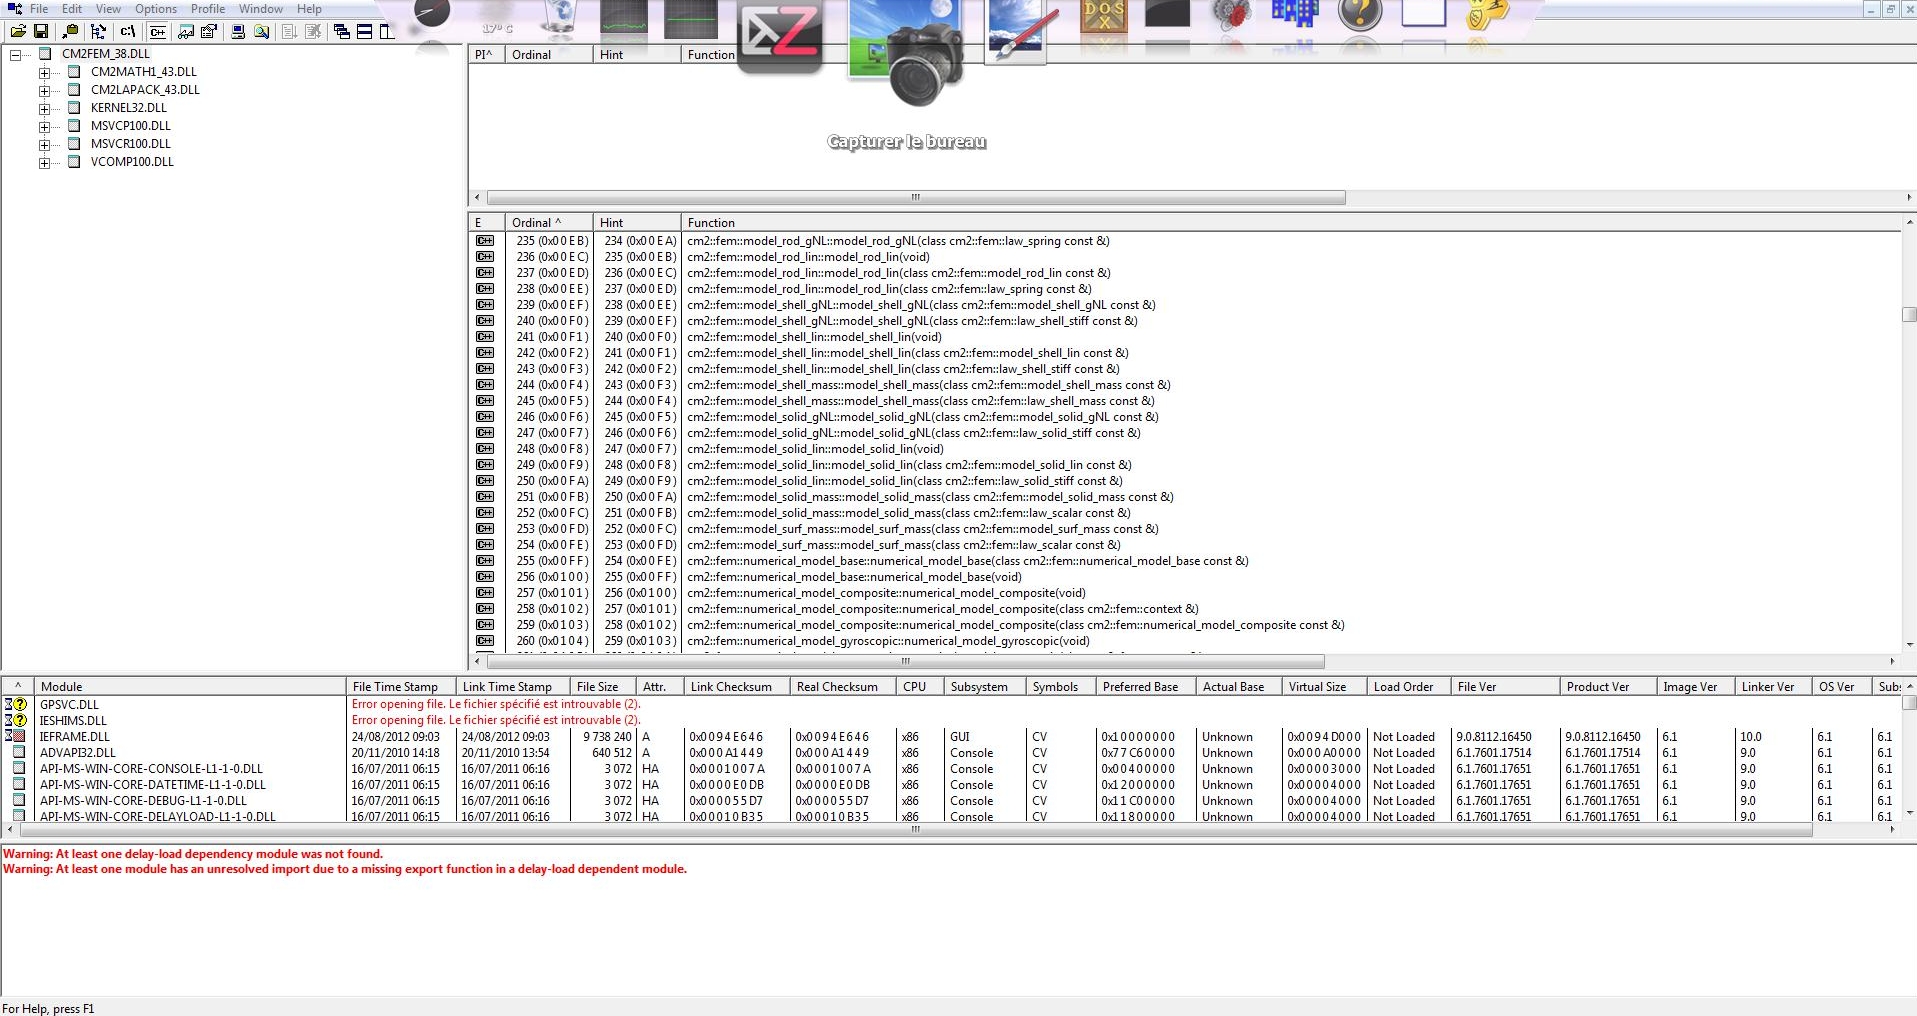The height and width of the screenshot is (1016, 1917).
Task: Open the Edit menu
Action: click(72, 9)
